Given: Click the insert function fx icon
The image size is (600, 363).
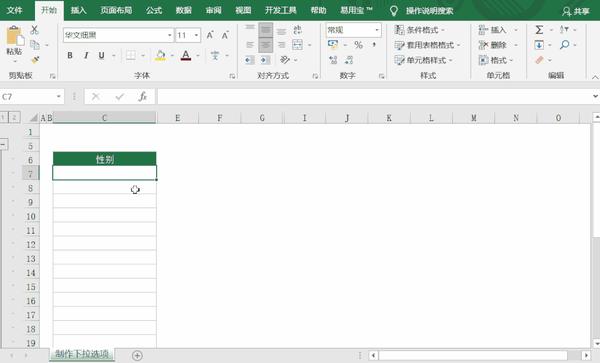Looking at the screenshot, I should 142,97.
